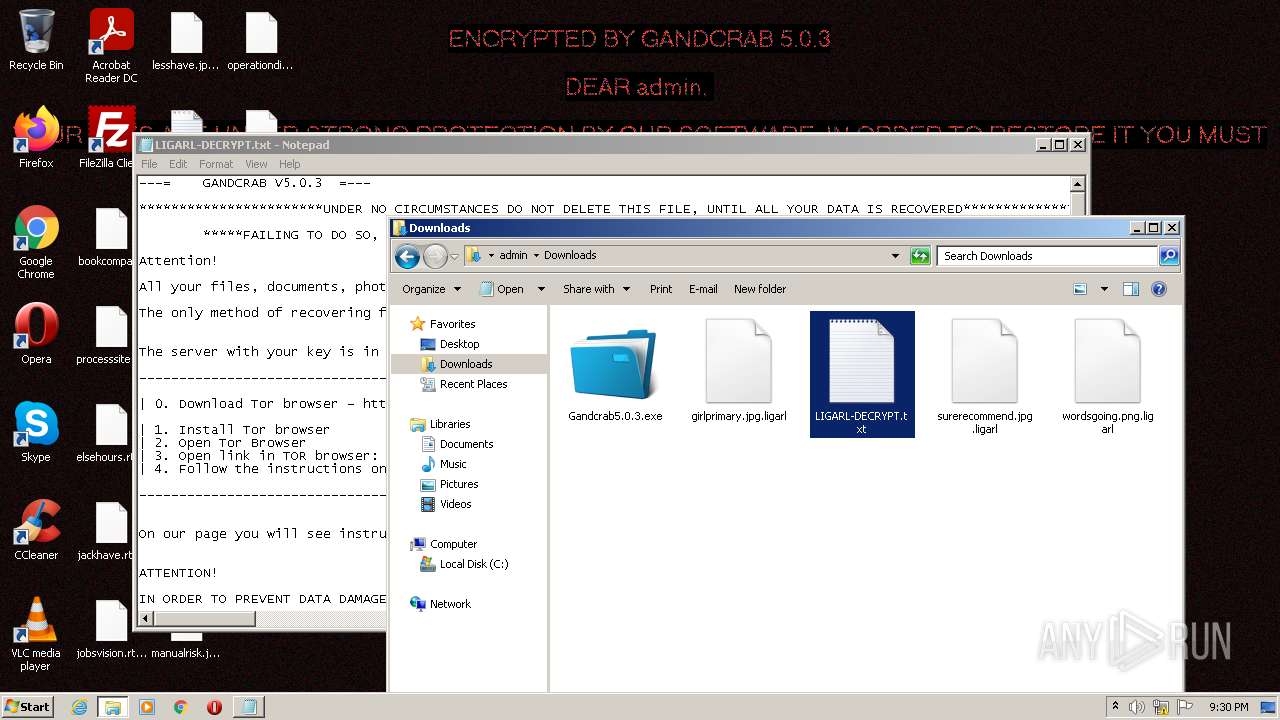Select girlprimary.jpg.ligarl file
The image size is (1280, 720).
739,372
